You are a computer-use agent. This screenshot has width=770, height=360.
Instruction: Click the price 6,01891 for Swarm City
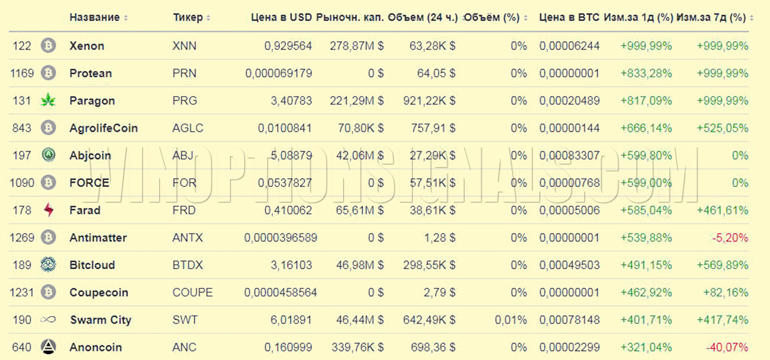pyautogui.click(x=291, y=320)
